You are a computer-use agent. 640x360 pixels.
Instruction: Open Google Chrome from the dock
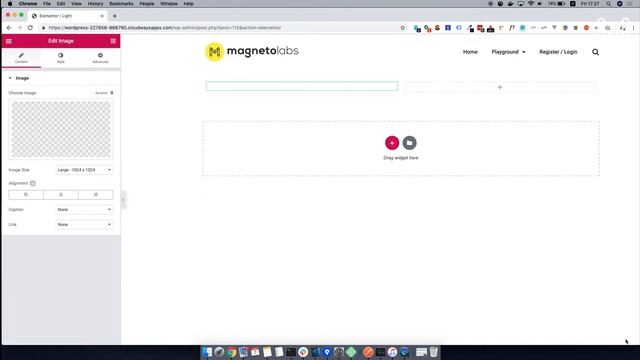[x=231, y=352]
